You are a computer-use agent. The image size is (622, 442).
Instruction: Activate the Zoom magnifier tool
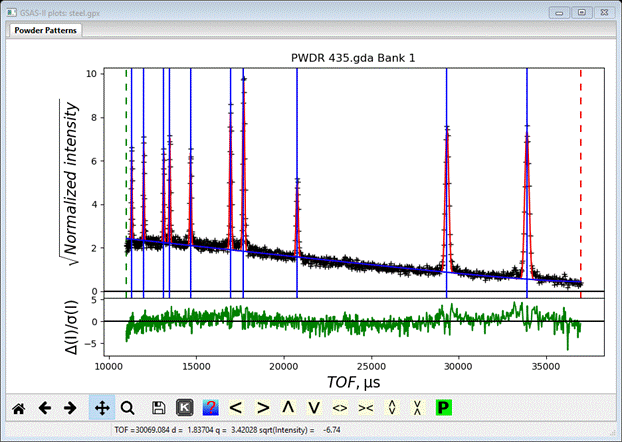(127, 408)
